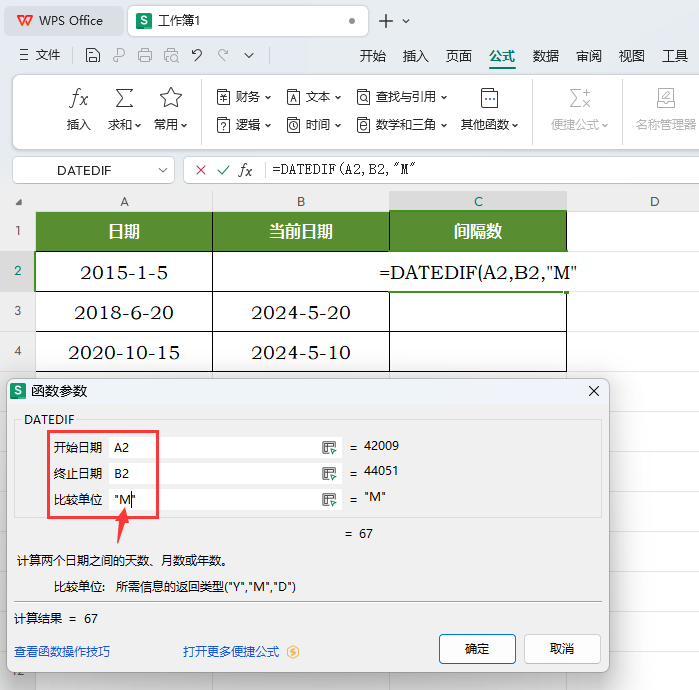Switch to the 页面 ribbon tab

[459, 56]
